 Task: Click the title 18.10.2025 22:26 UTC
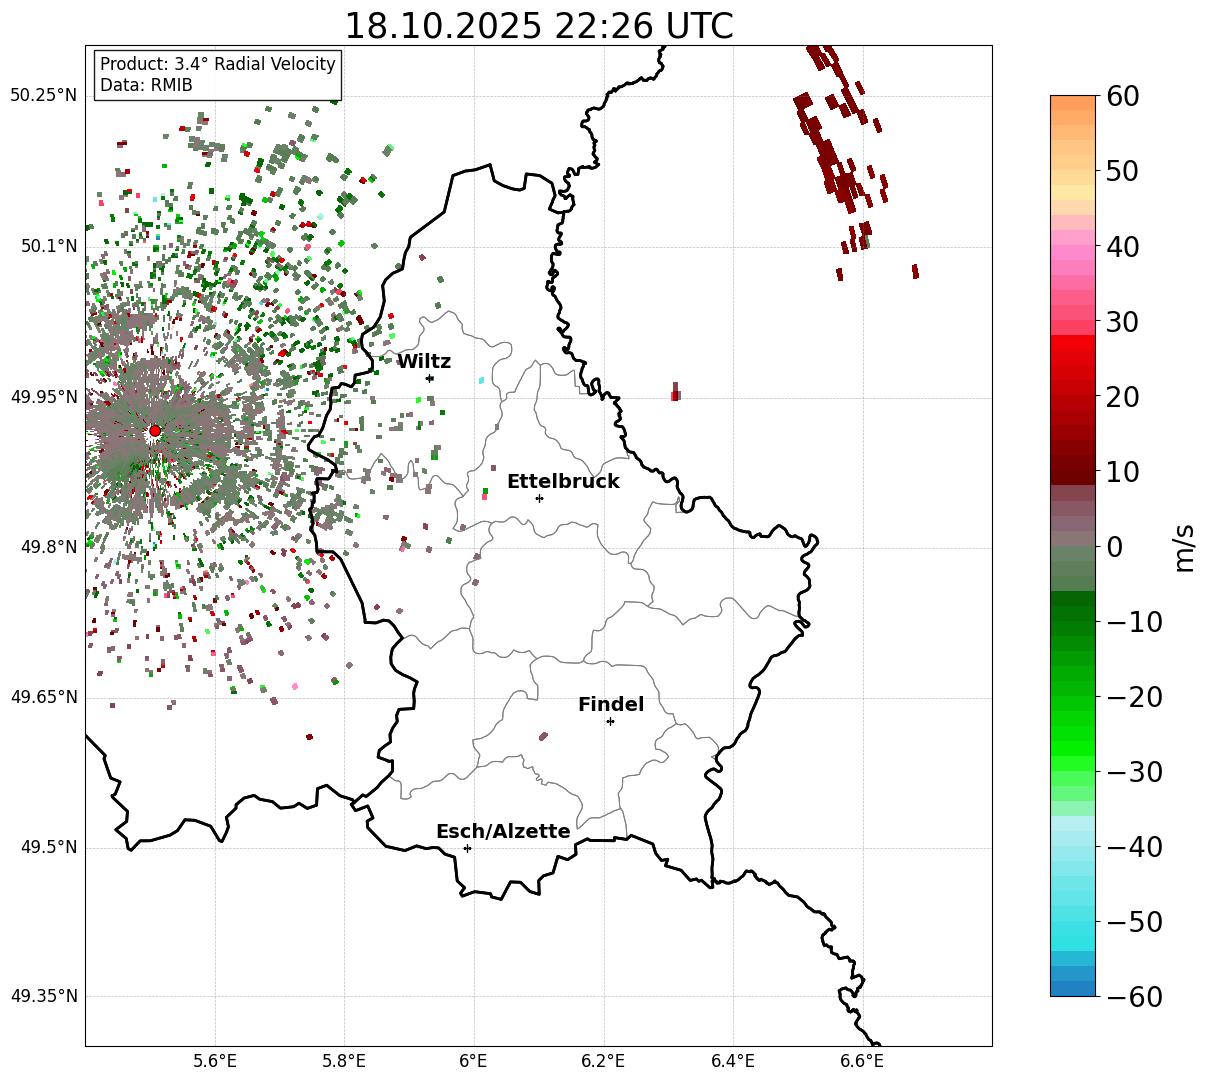pos(538,26)
